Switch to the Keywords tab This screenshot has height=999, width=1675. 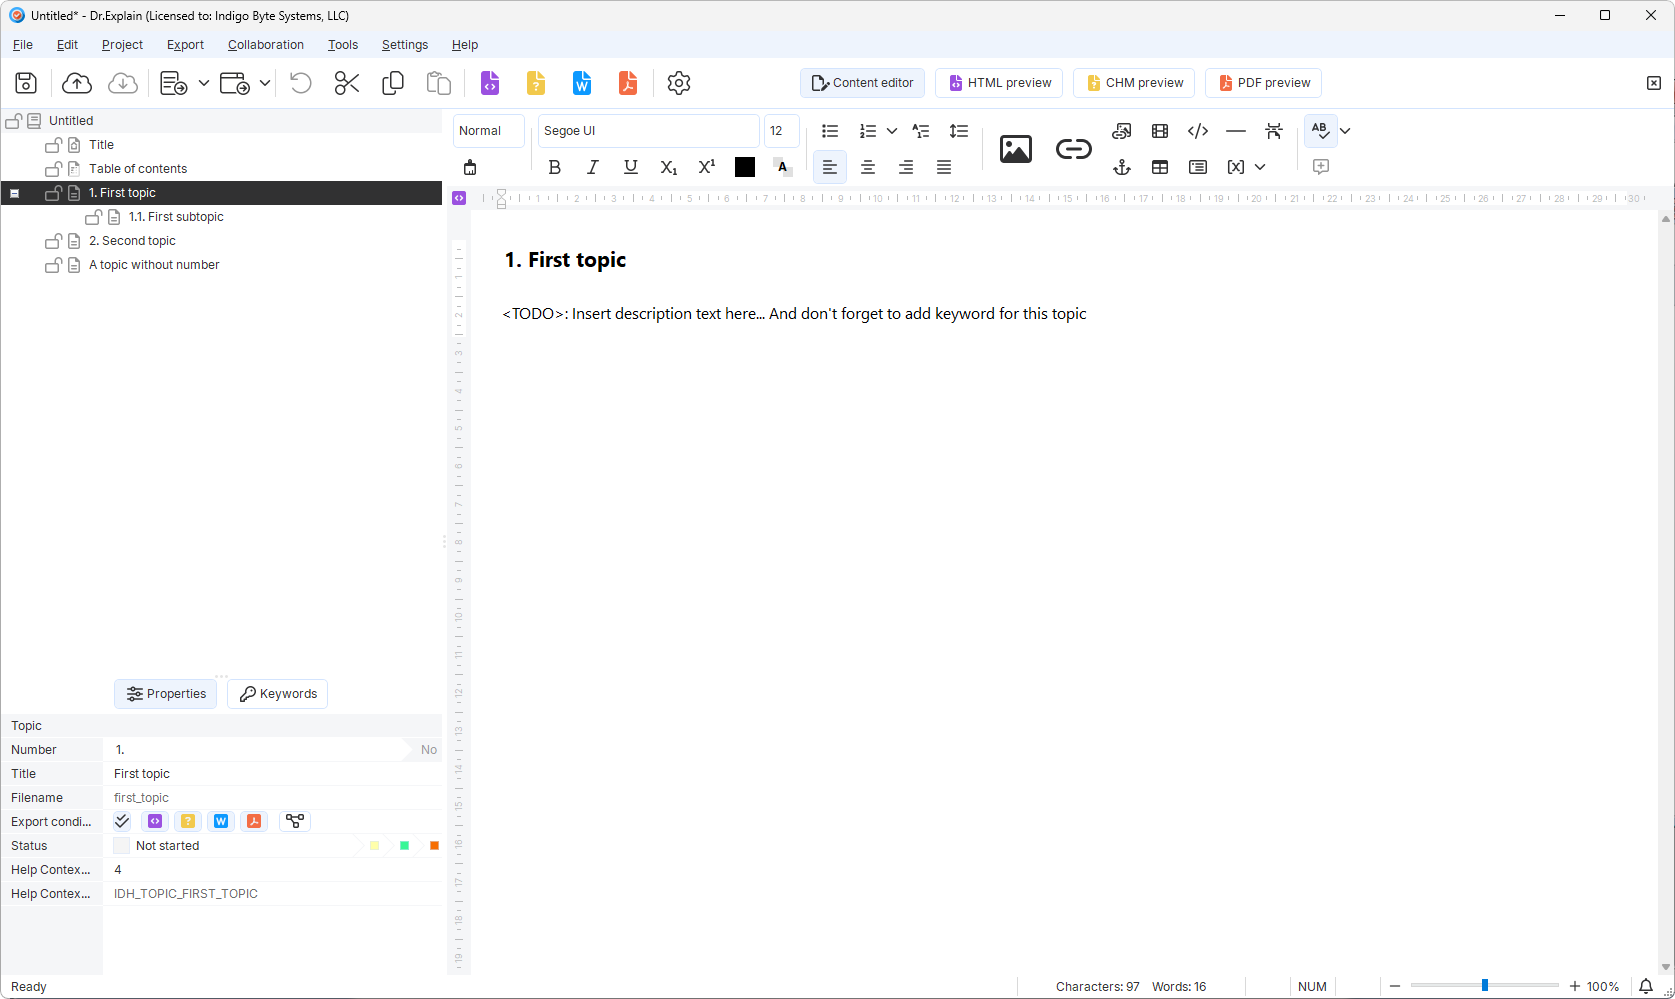coord(278,694)
